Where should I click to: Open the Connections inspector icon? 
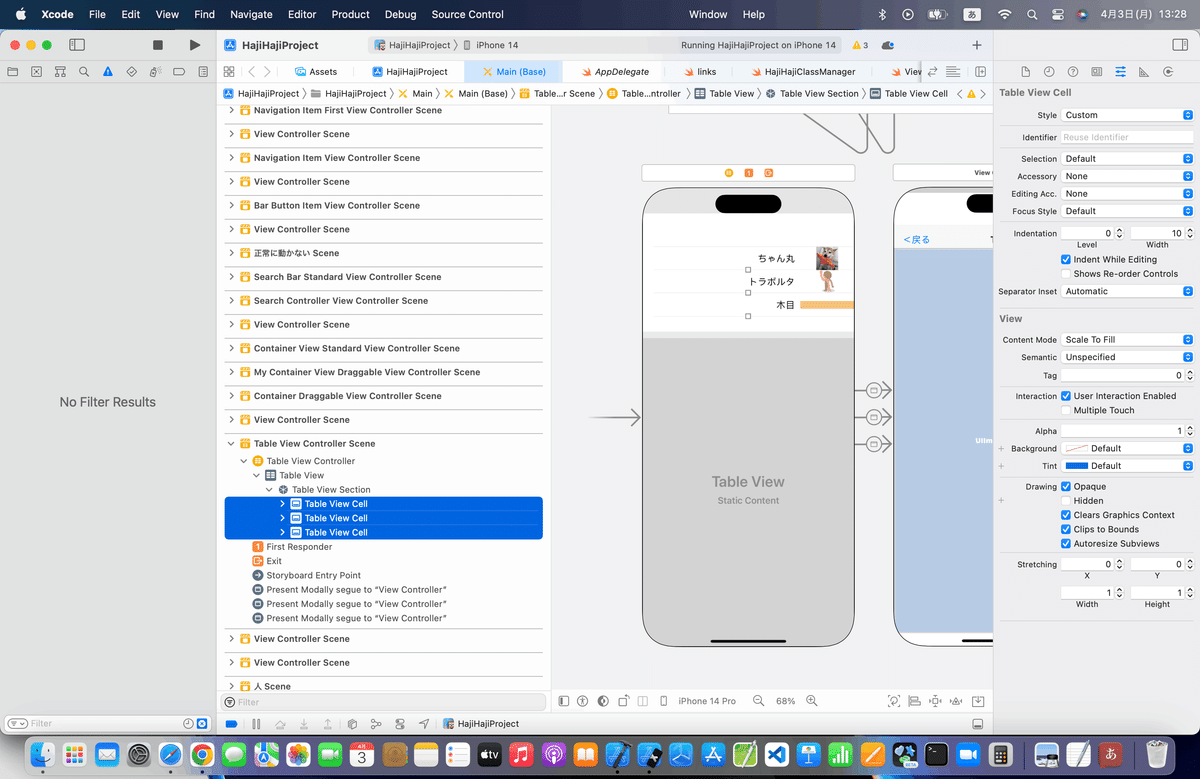point(1168,72)
